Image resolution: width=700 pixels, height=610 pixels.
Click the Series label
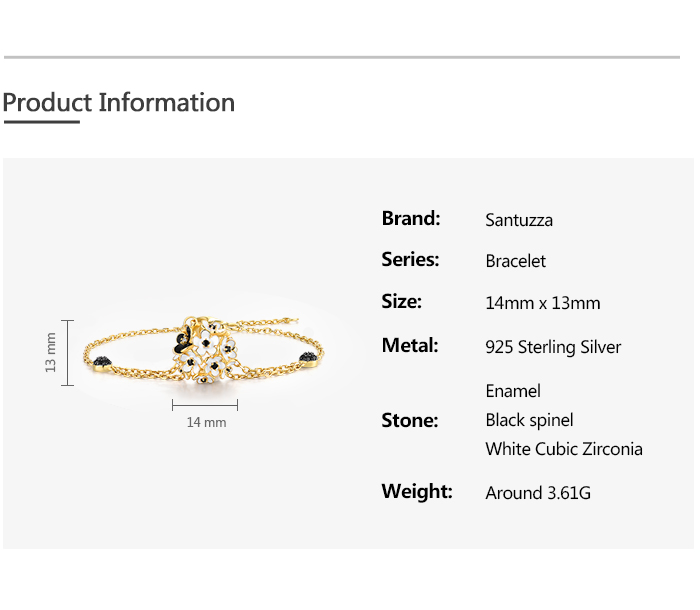(410, 260)
